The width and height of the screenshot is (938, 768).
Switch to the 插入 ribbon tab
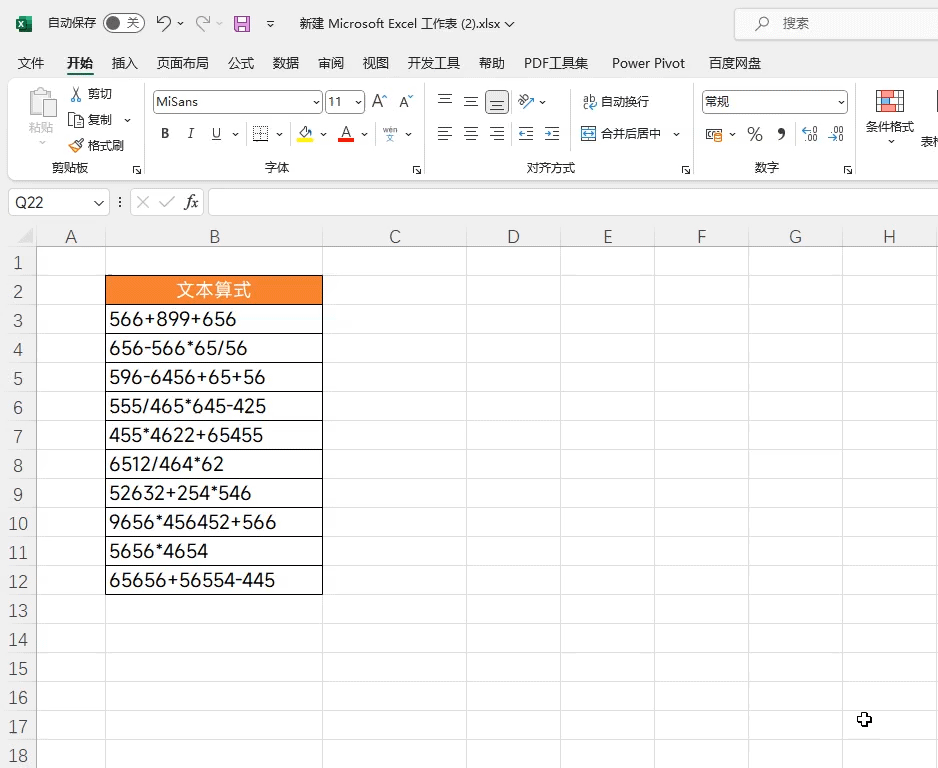(124, 63)
